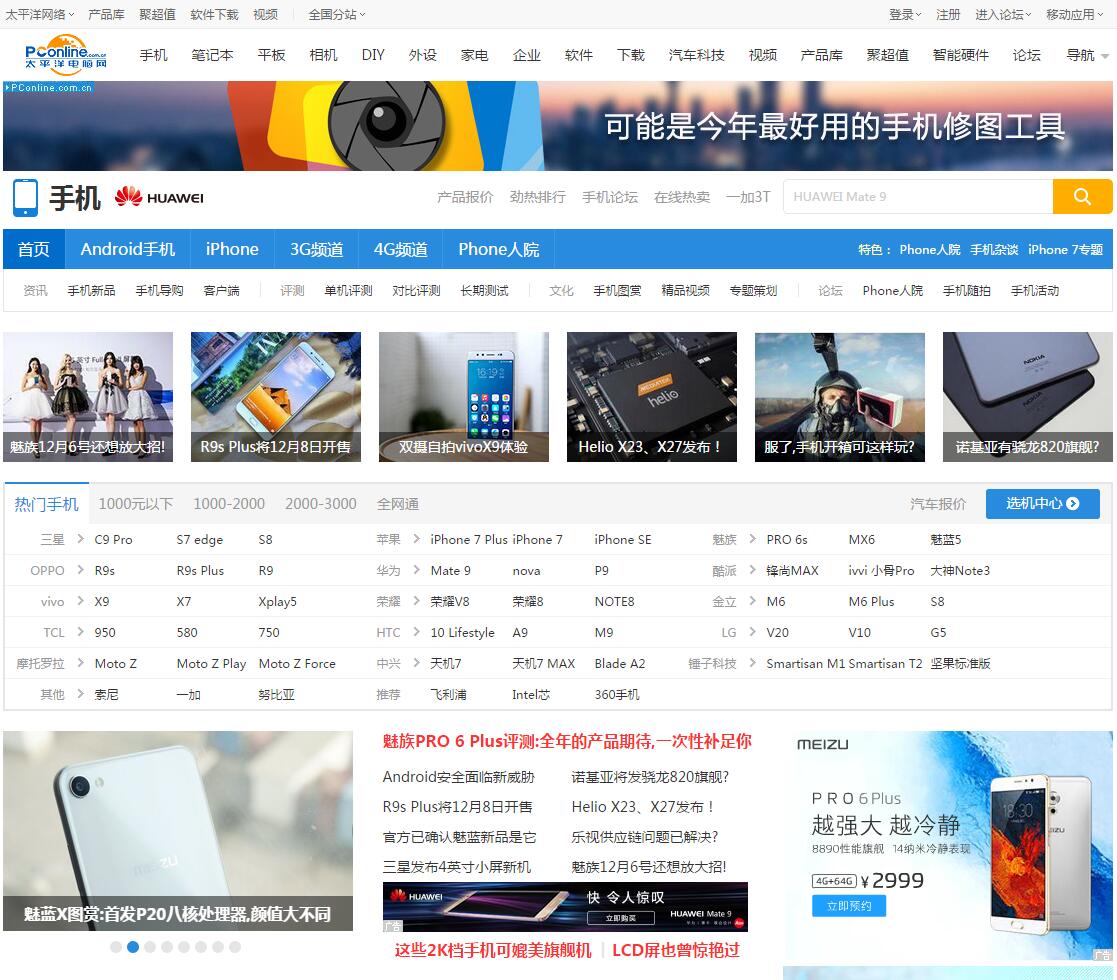
Task: Click the top photo-editing tool banner
Action: pos(558,125)
